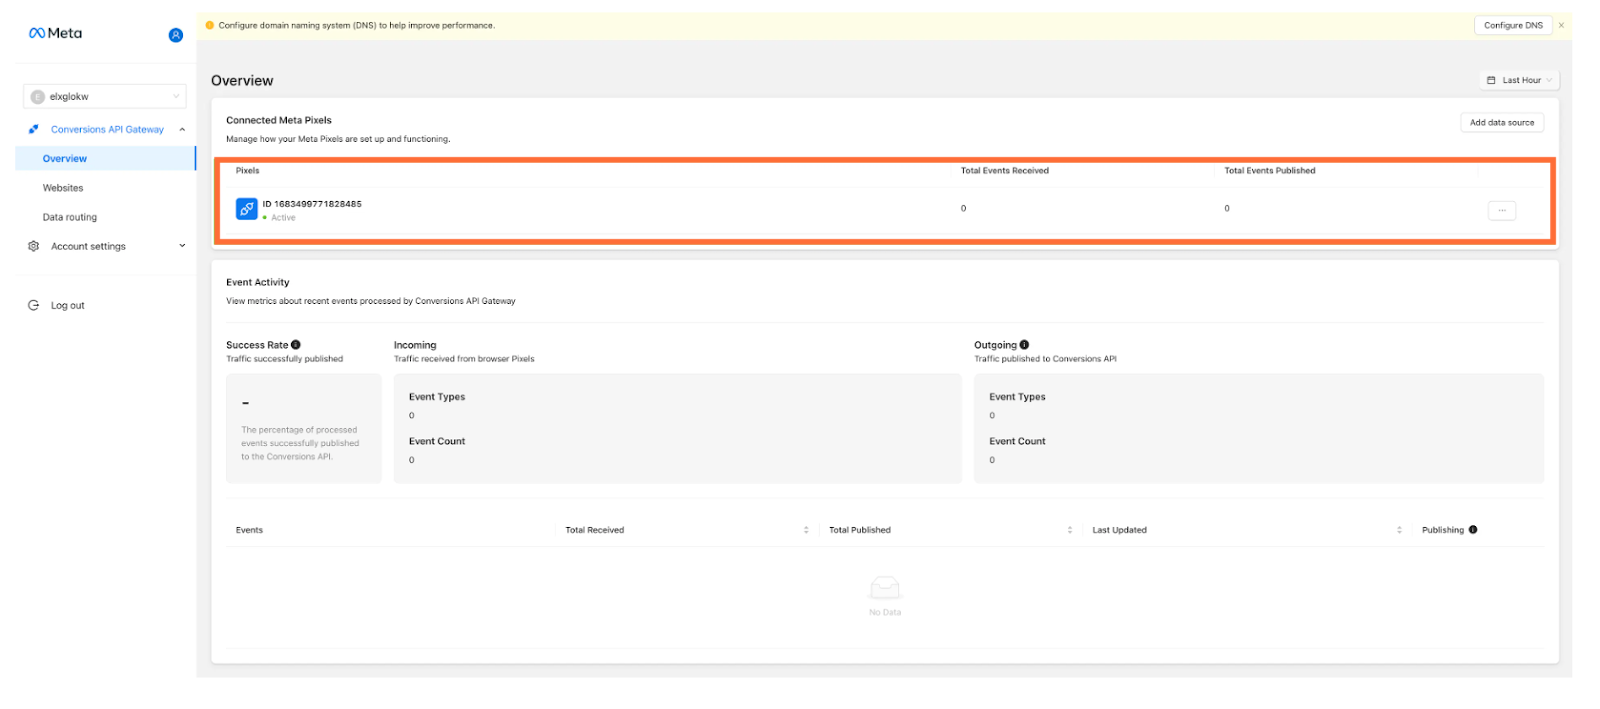
Task: Click the Account settings label
Action: pyautogui.click(x=88, y=246)
